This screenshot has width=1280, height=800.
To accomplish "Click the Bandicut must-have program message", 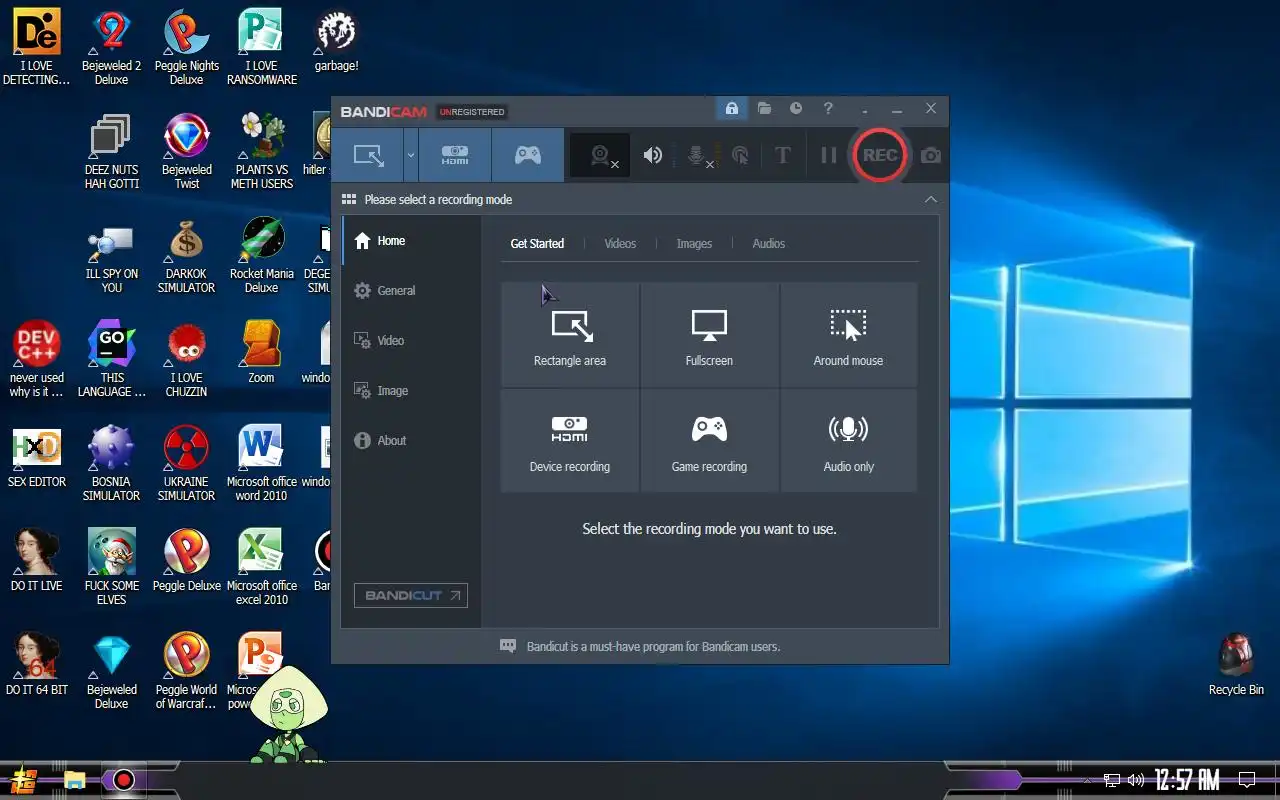I will 653,646.
